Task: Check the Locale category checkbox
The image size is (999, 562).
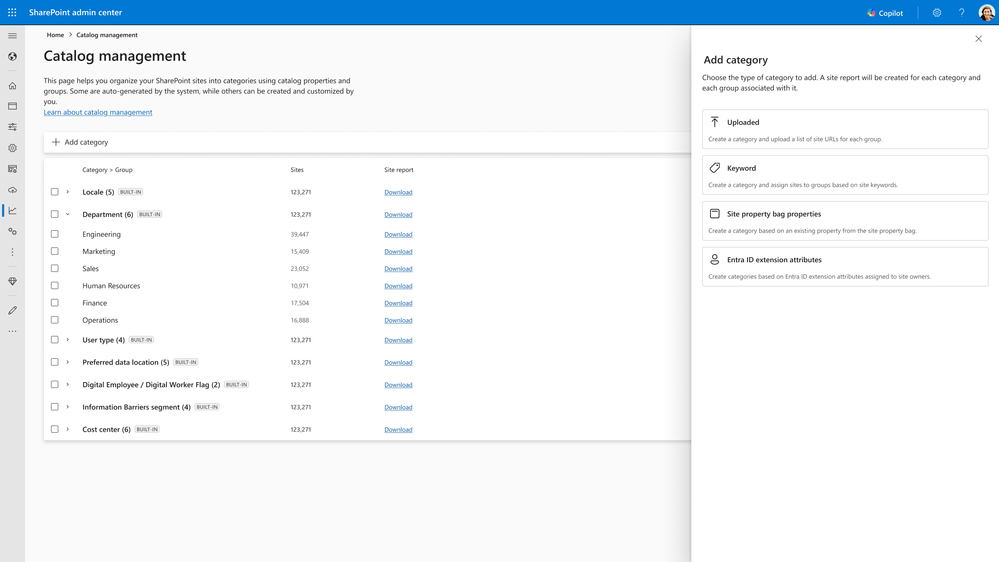Action: point(55,192)
